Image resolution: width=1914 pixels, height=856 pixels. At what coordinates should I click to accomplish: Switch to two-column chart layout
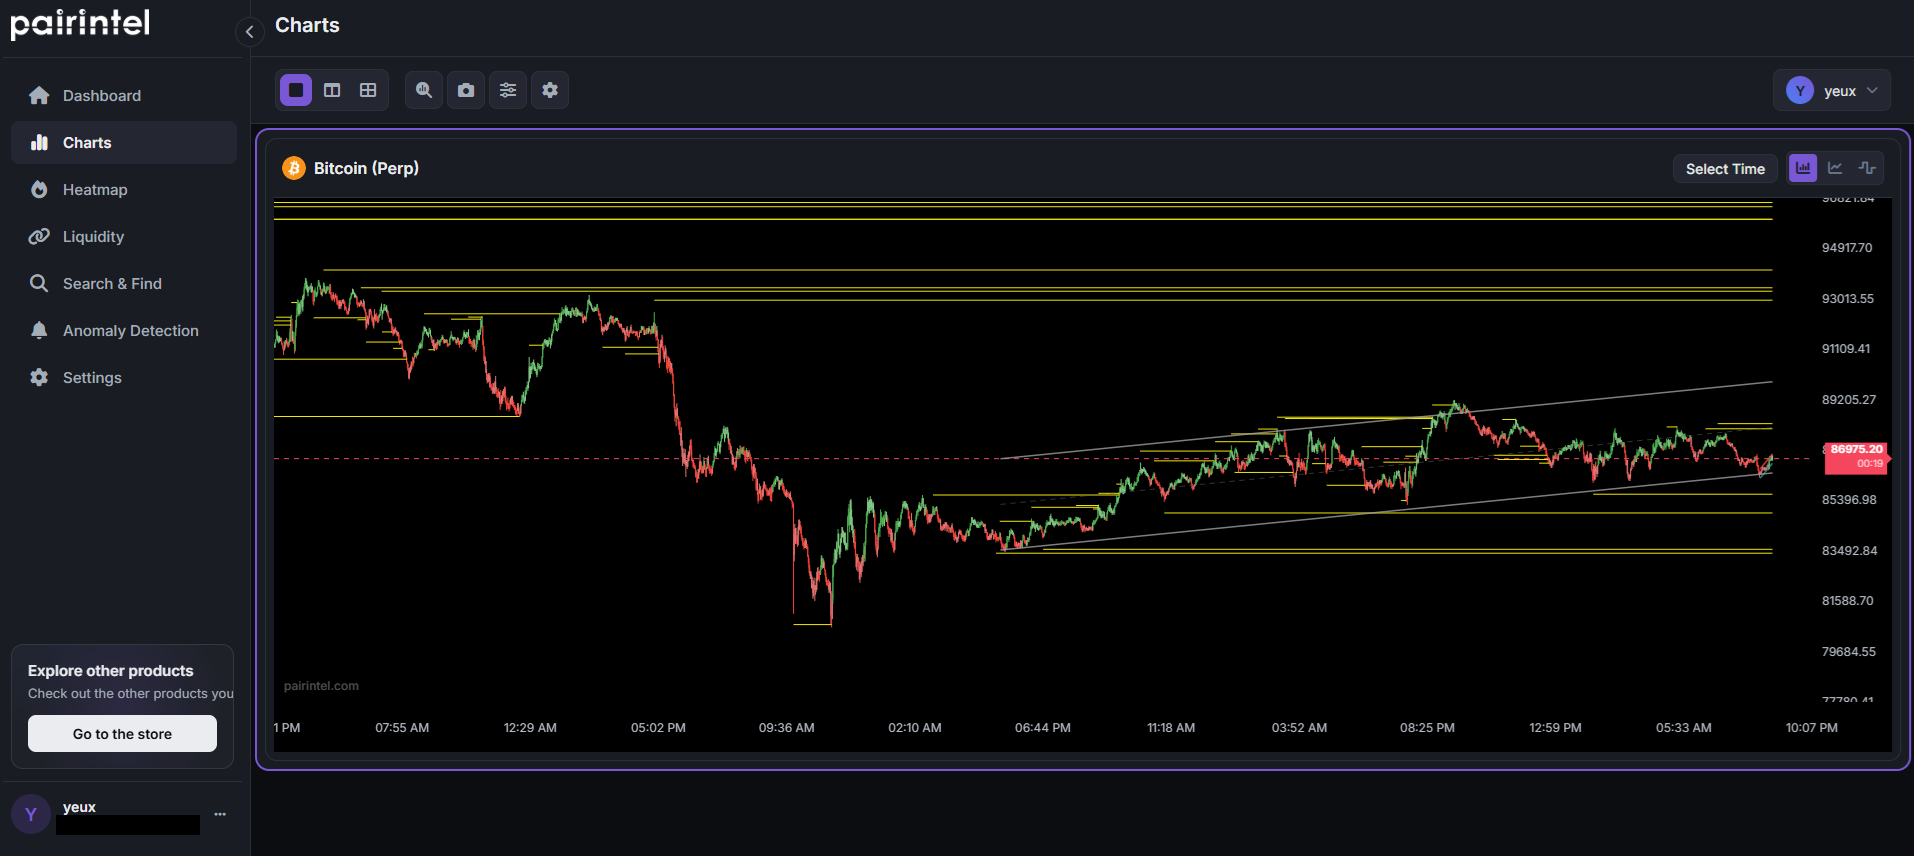(x=332, y=90)
